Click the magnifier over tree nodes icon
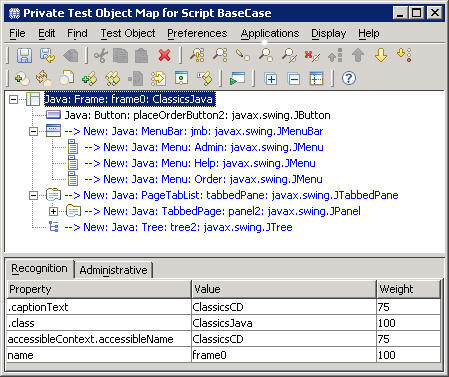Image resolution: width=449 pixels, height=377 pixels. [x=220, y=55]
